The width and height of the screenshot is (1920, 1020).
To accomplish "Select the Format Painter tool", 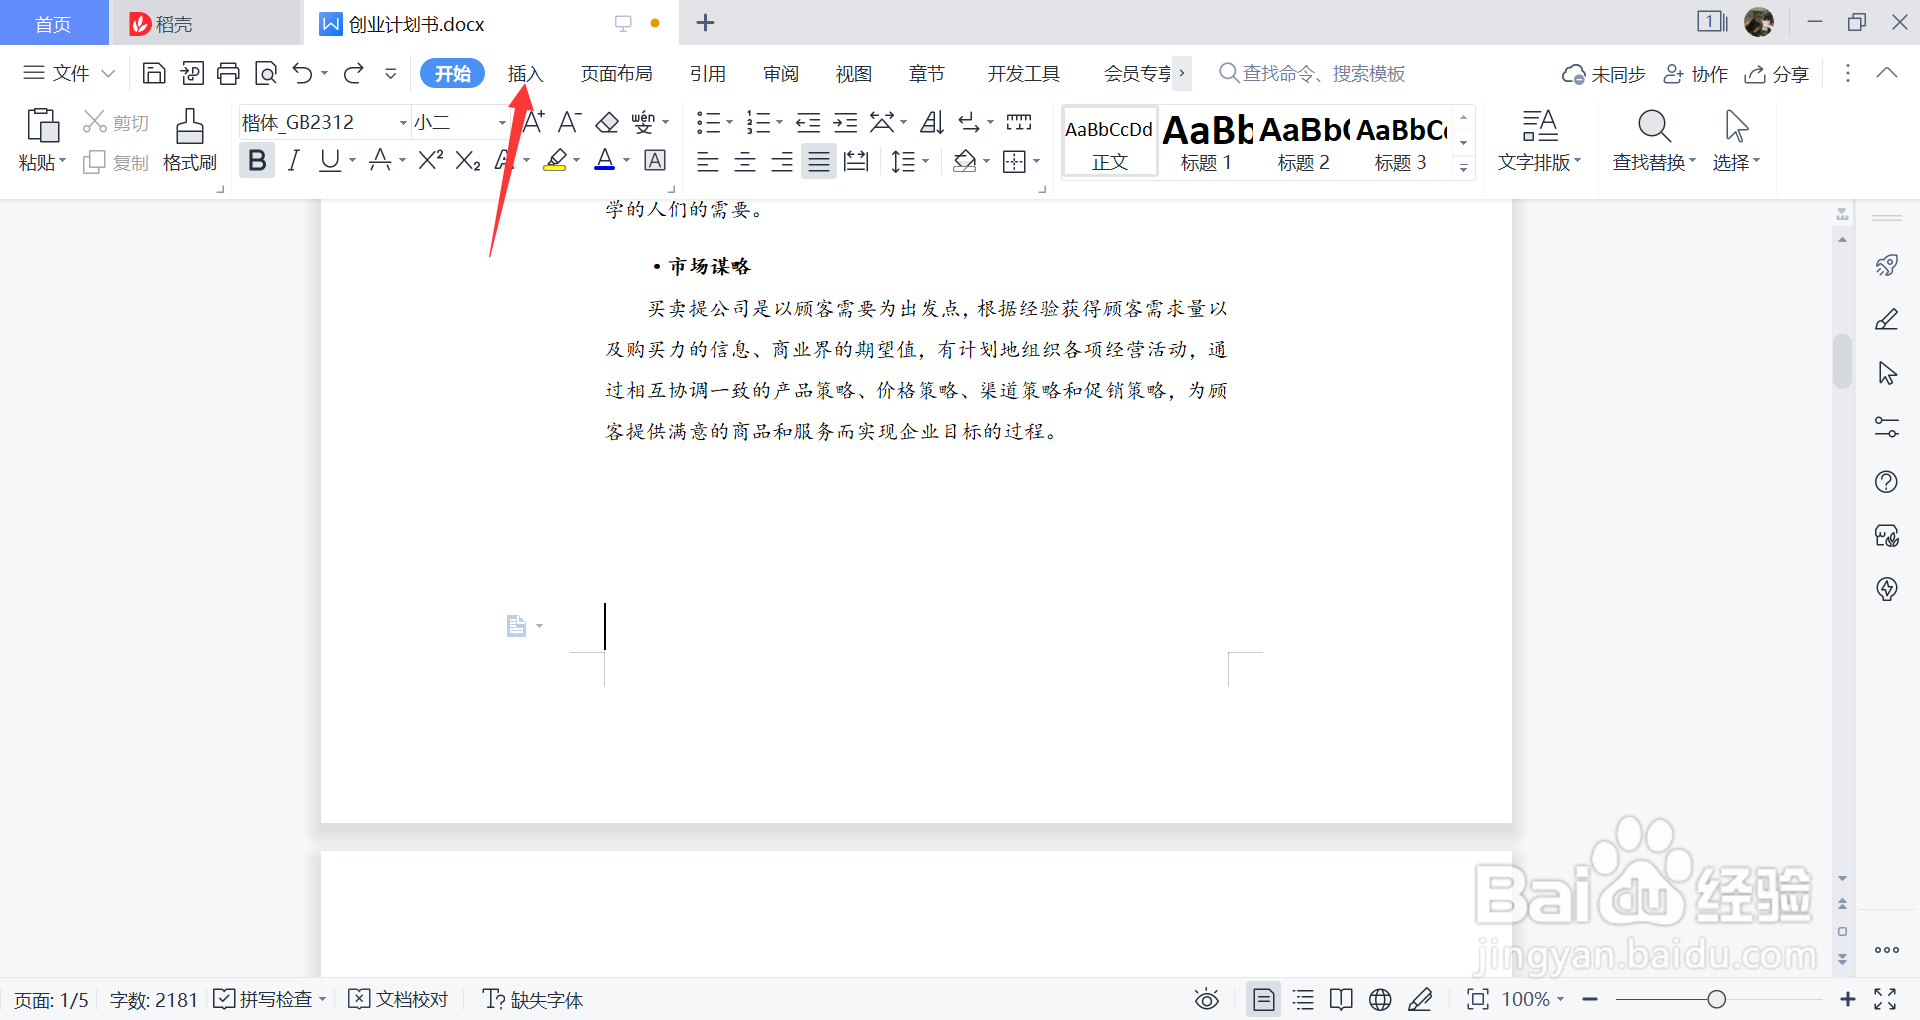I will 189,140.
